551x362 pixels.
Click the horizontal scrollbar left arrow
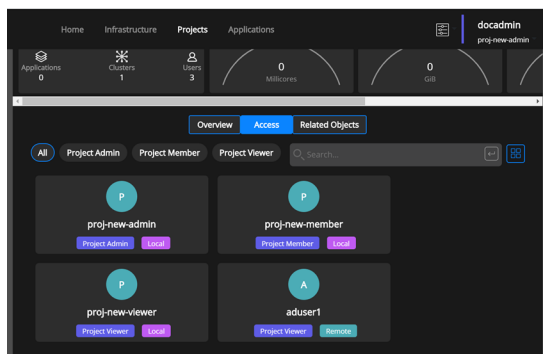click(17, 101)
